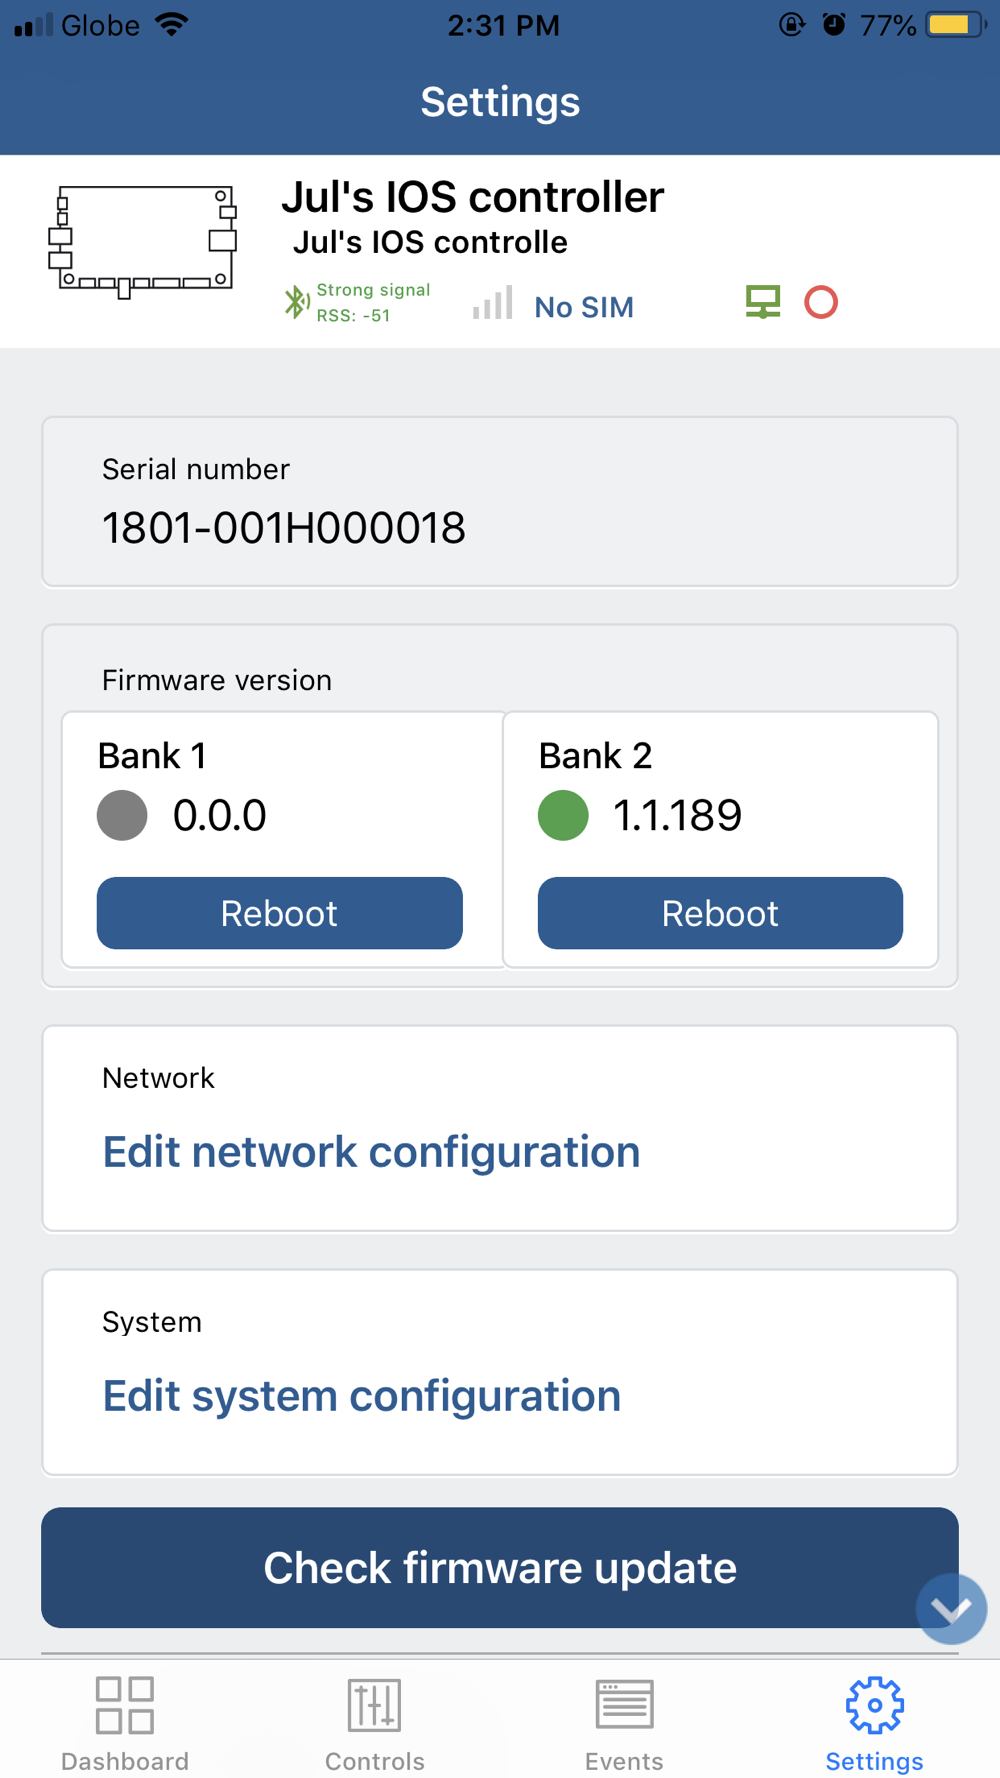Select the green Bank 2 status dot

click(563, 815)
